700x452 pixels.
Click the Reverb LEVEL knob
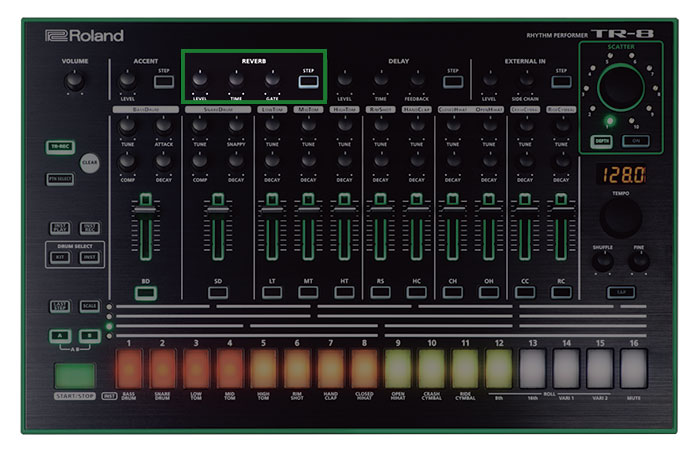tap(200, 80)
